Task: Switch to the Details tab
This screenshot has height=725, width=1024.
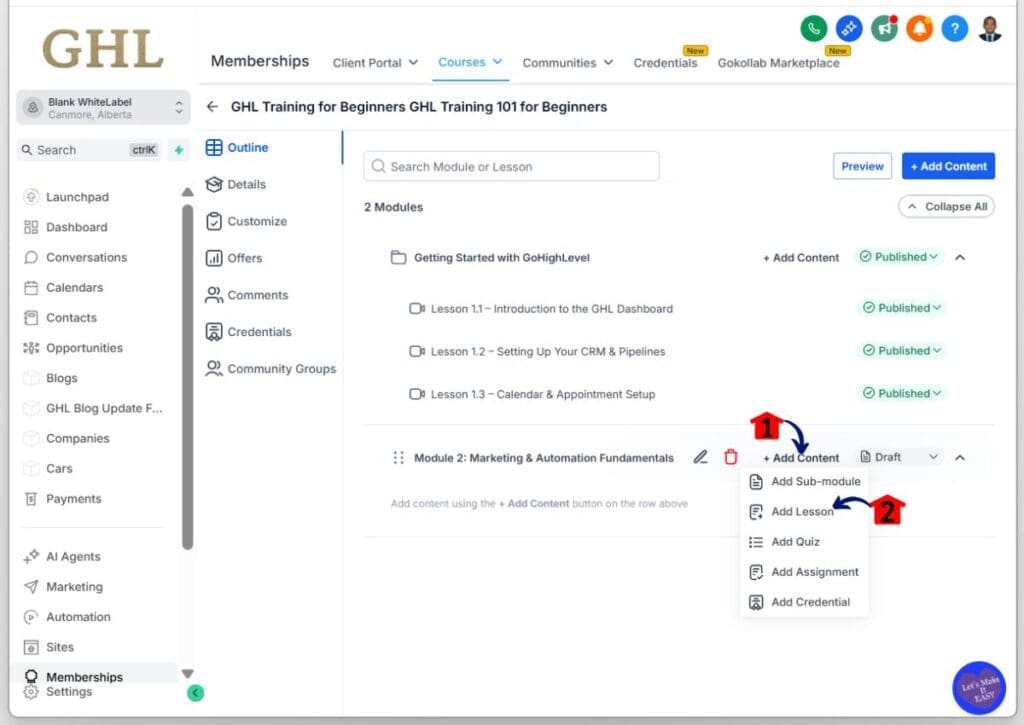Action: click(x=247, y=184)
